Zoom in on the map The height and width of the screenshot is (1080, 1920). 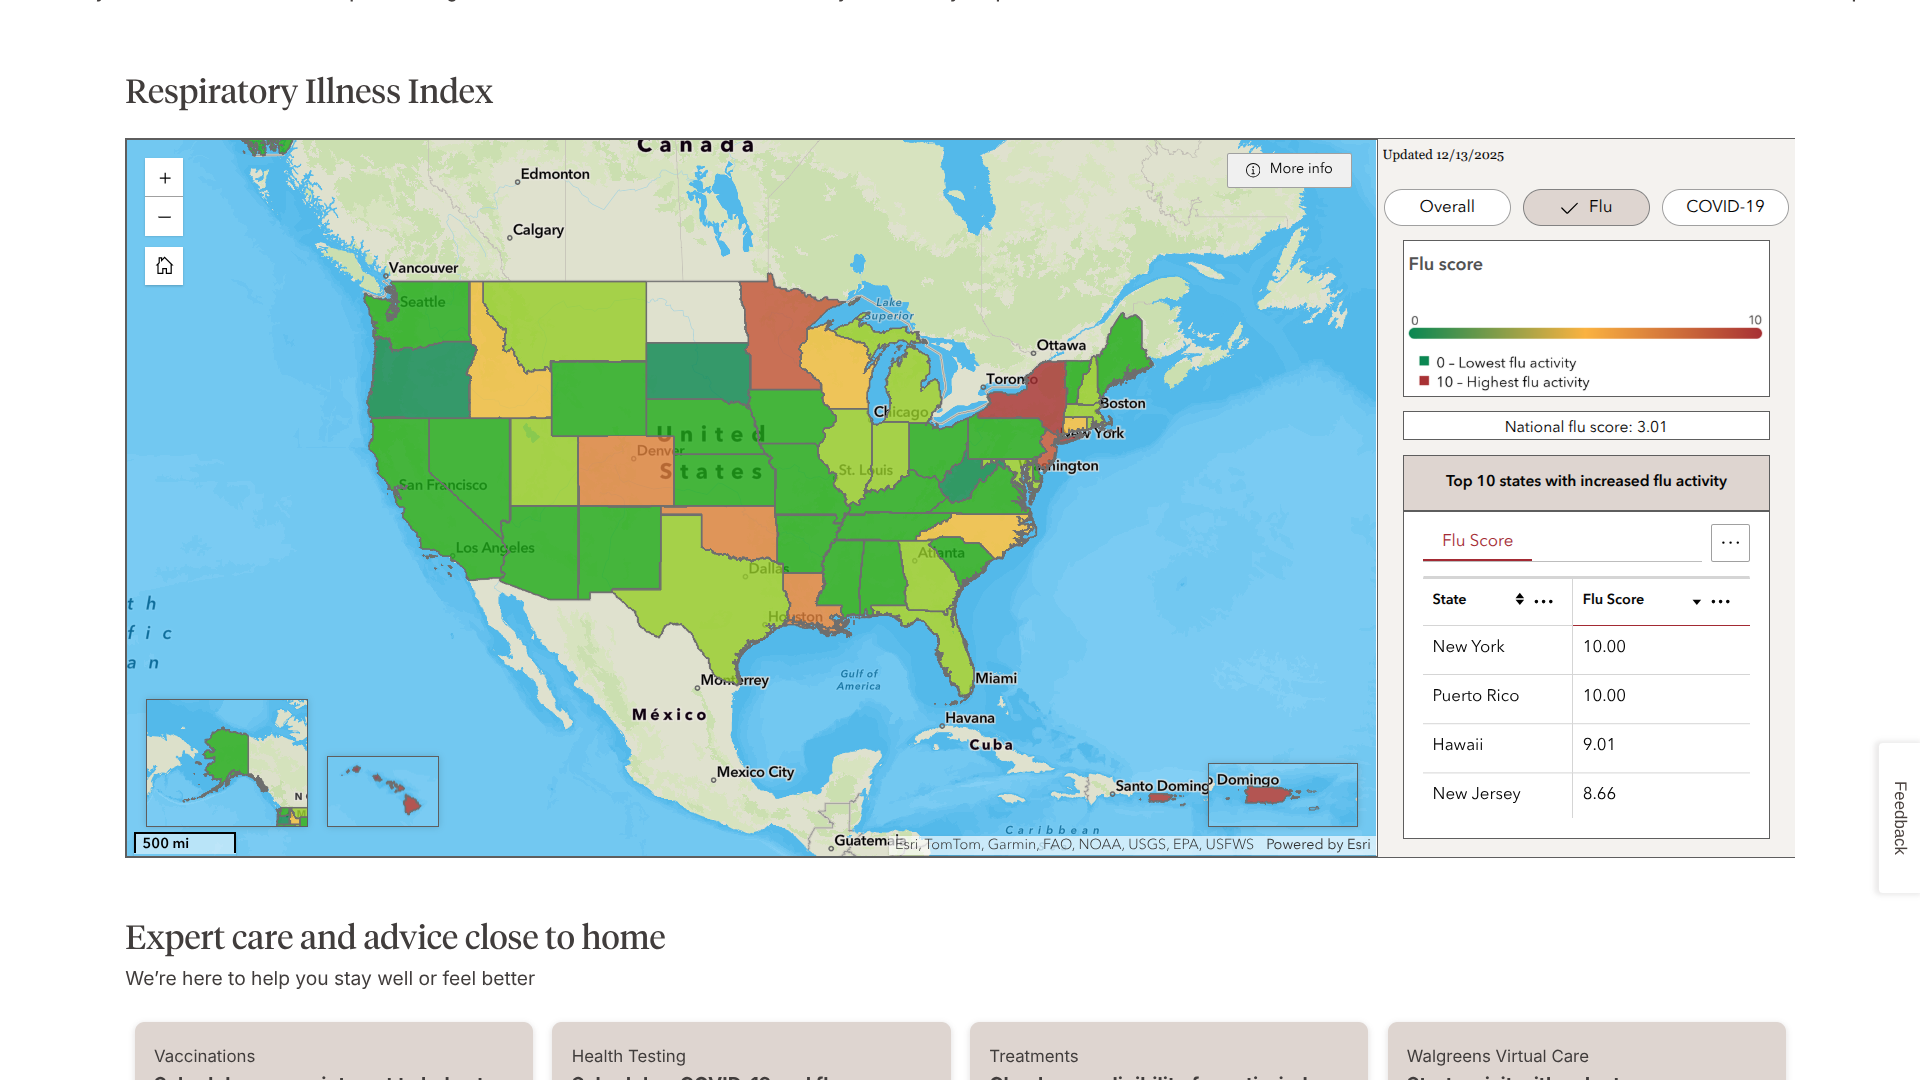(x=164, y=178)
